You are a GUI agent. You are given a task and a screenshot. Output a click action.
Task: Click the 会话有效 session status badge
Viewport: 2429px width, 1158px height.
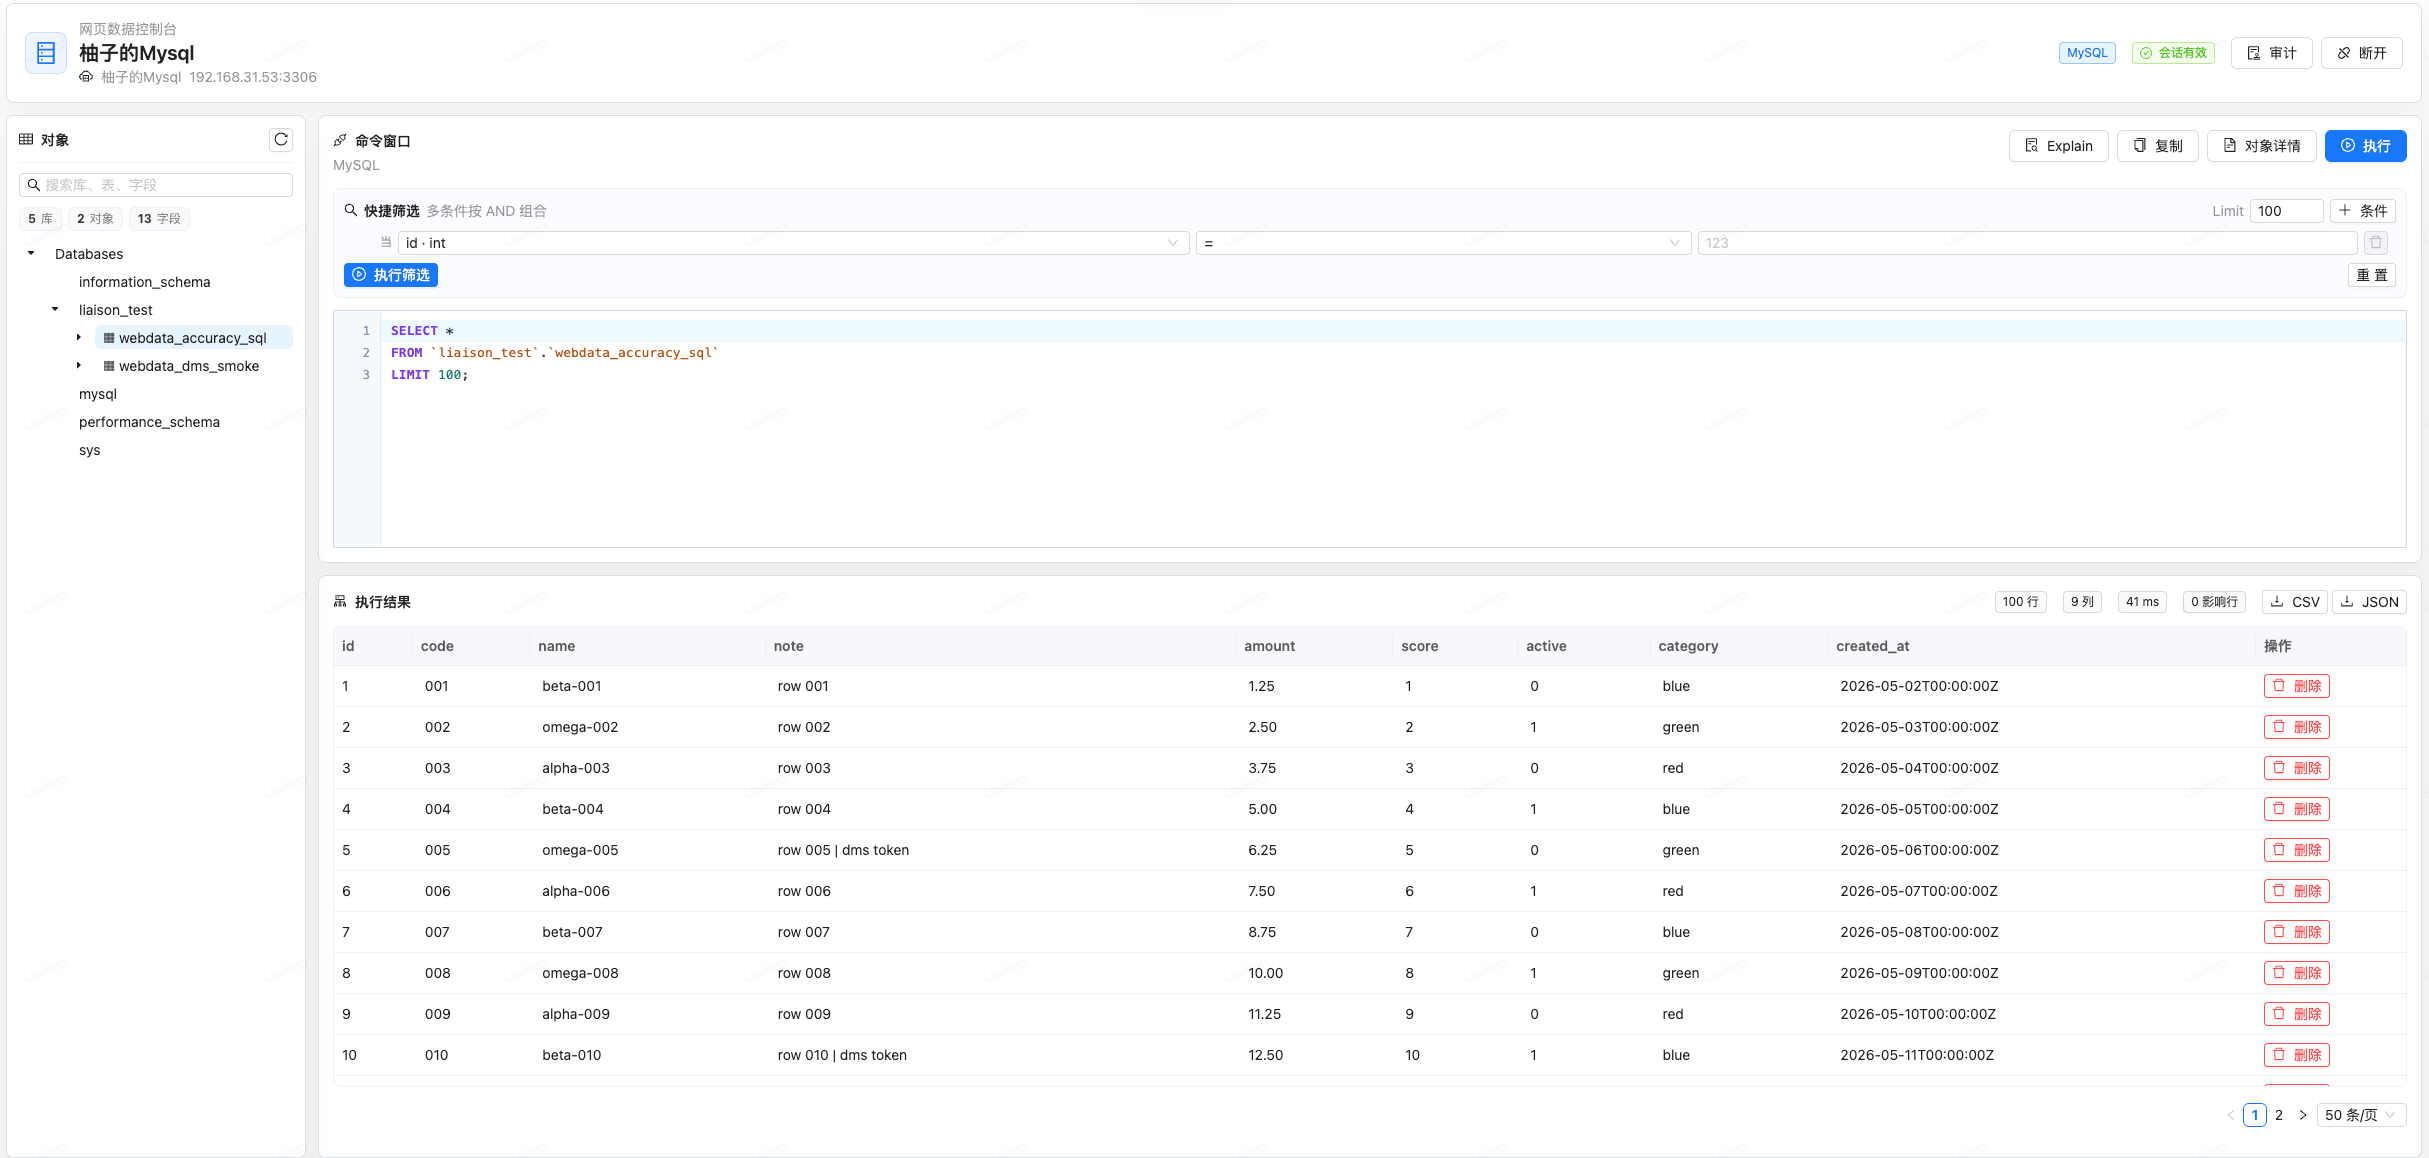(2173, 53)
